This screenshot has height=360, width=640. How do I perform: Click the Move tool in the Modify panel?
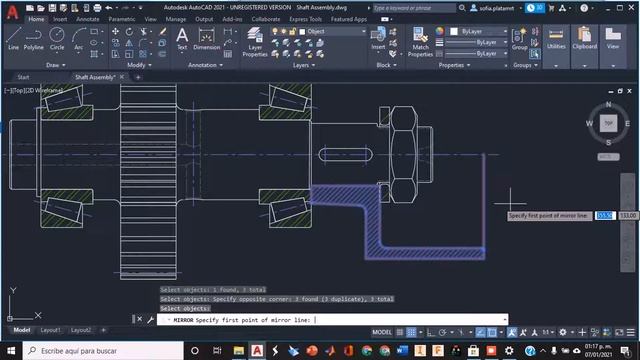116,31
